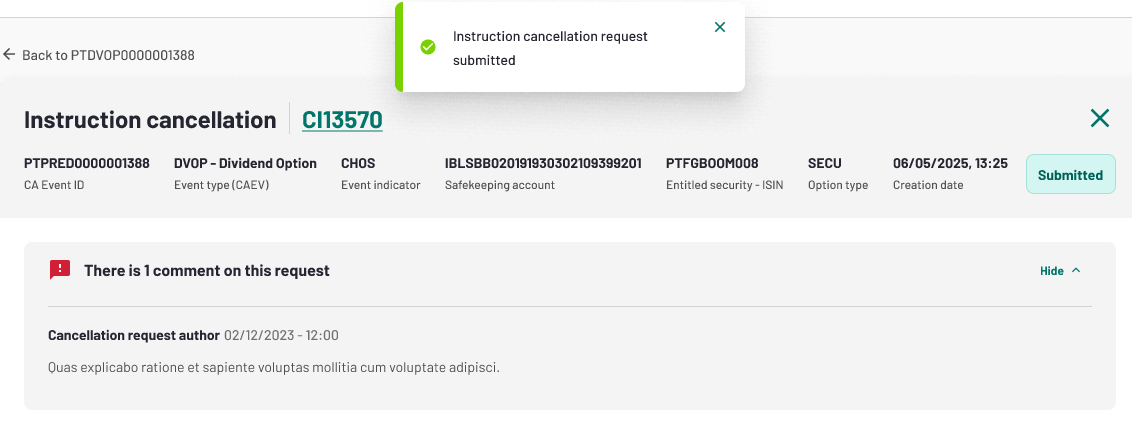The image size is (1132, 424).
Task: Select safekeeping account IBLSBB020191930302109399201
Action: [x=543, y=163]
